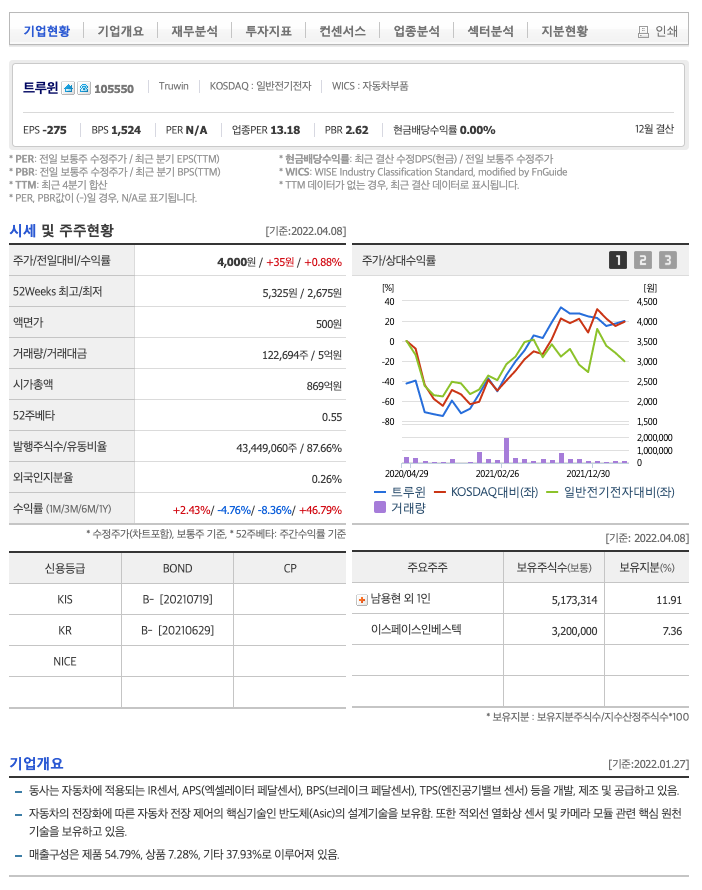Screen dimensions: 702x890
Task: Click the PBR 2.62 value
Action: [x=346, y=130]
